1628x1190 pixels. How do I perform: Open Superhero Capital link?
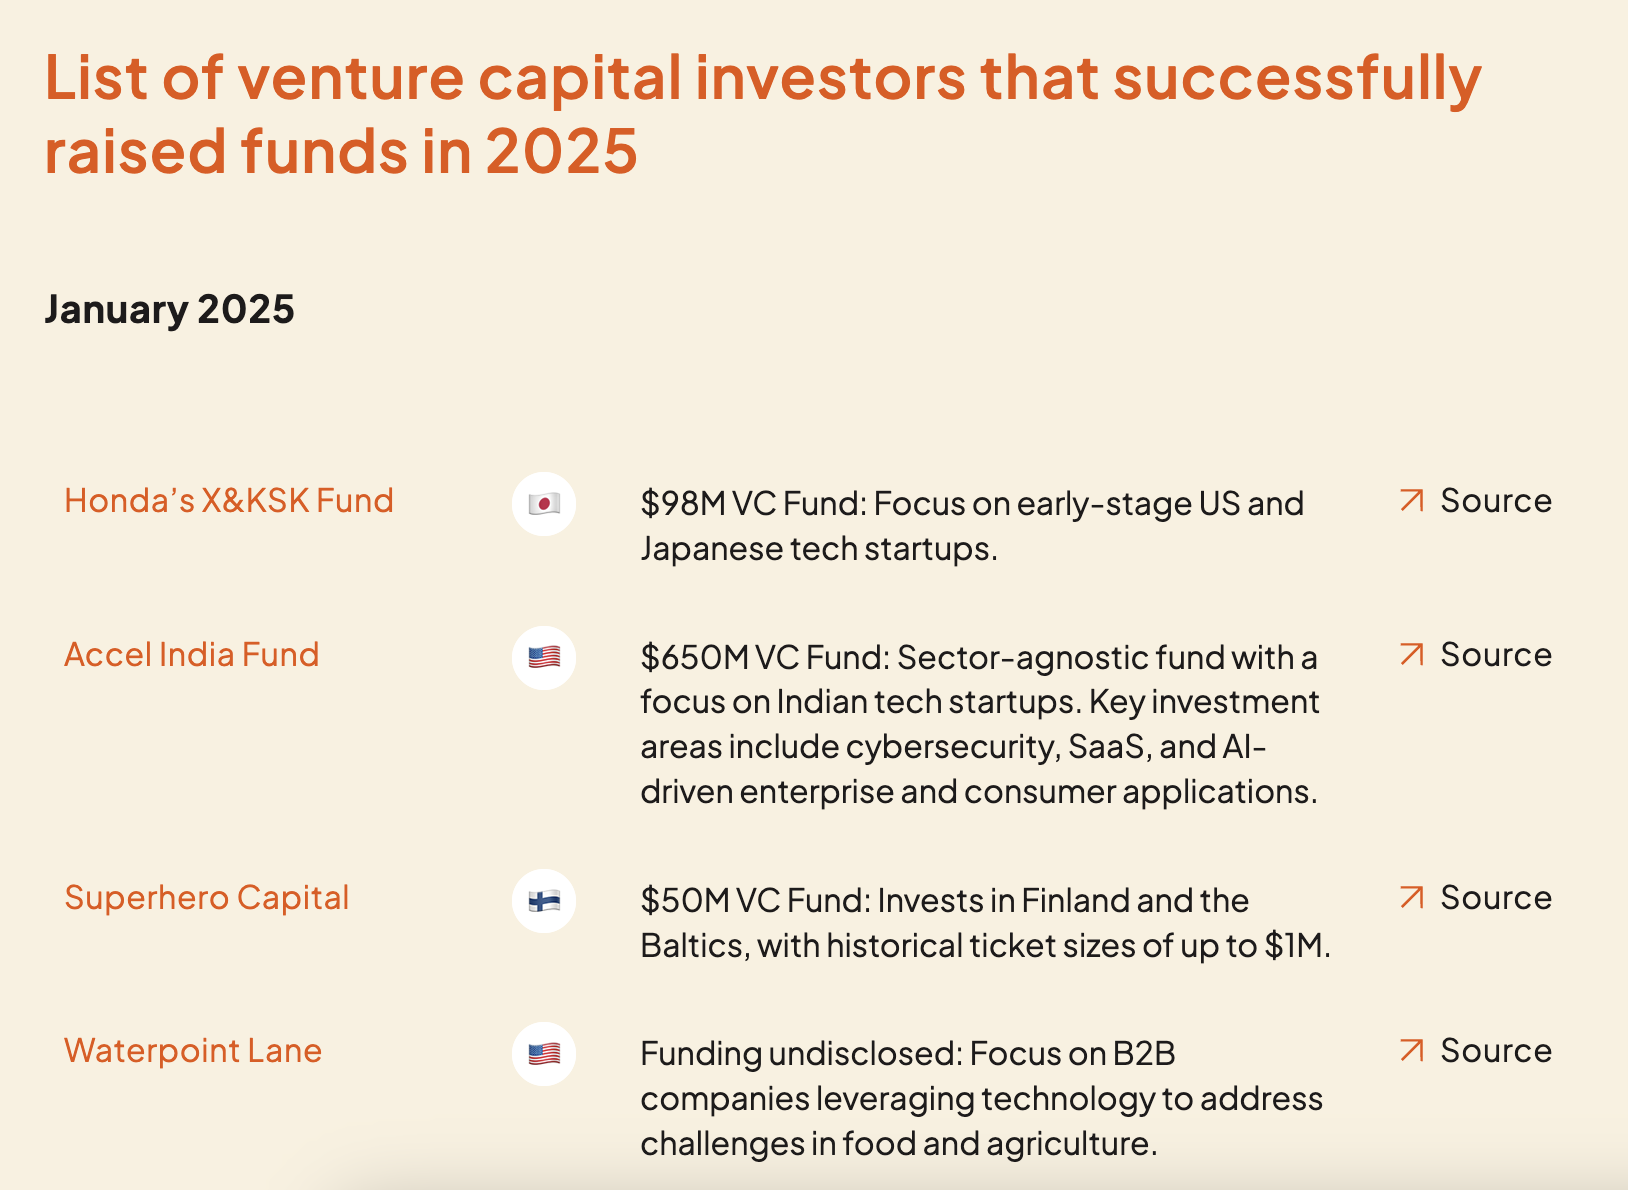tap(207, 898)
